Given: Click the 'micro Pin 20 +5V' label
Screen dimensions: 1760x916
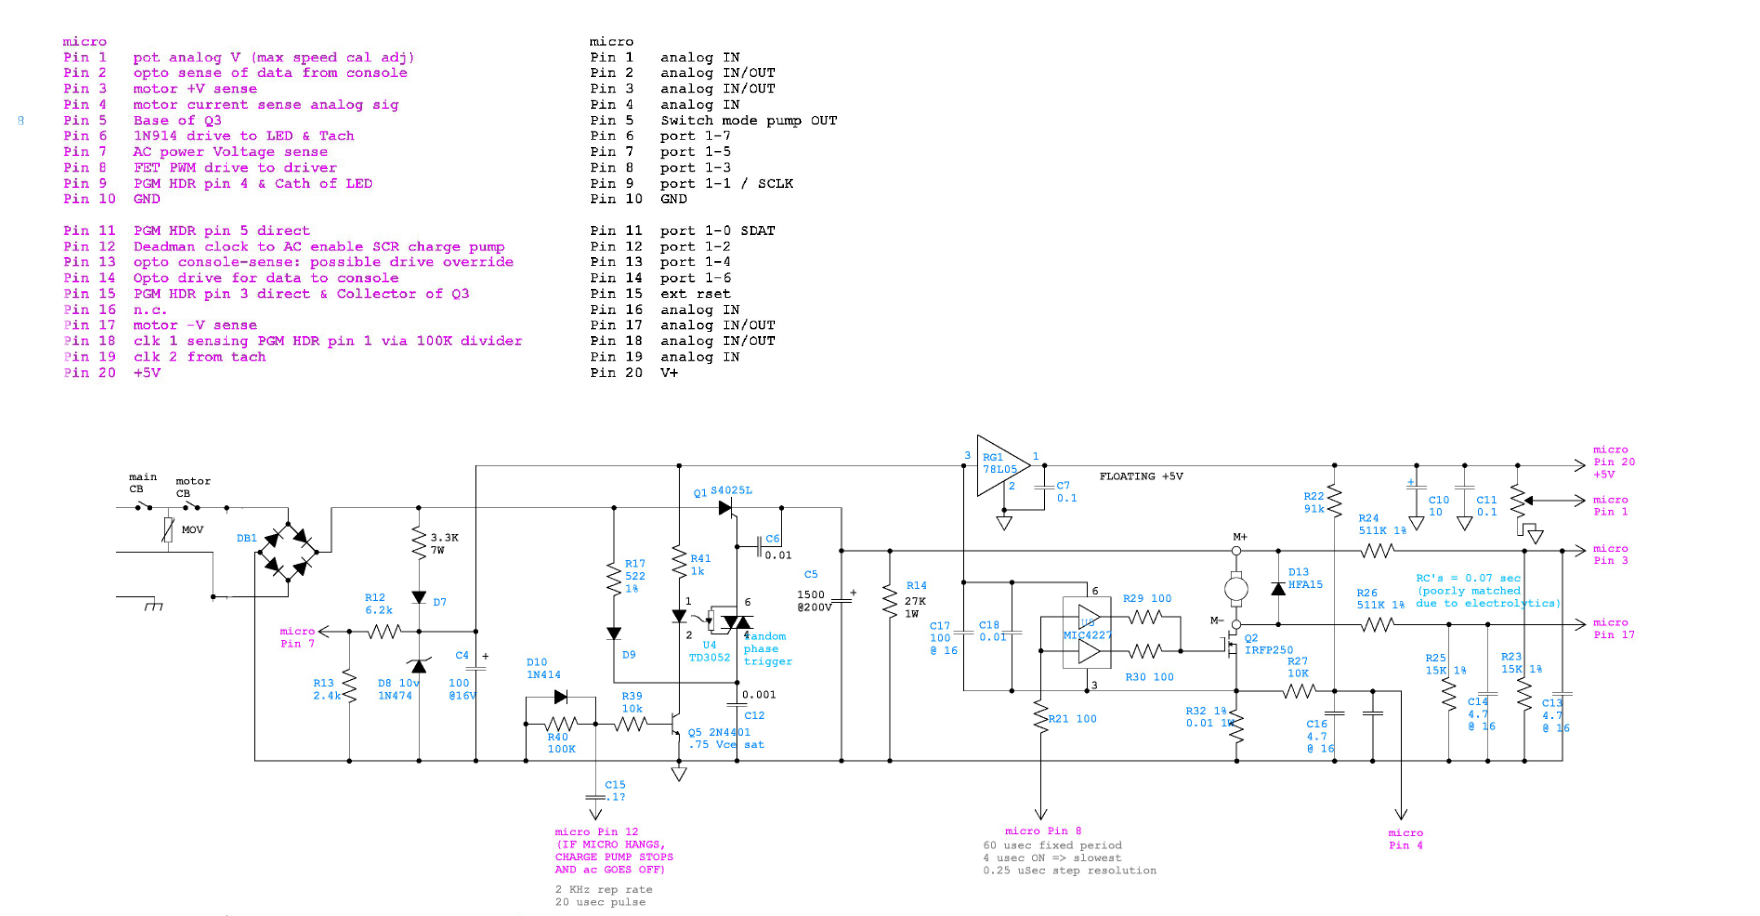Looking at the screenshot, I should 1614,462.
